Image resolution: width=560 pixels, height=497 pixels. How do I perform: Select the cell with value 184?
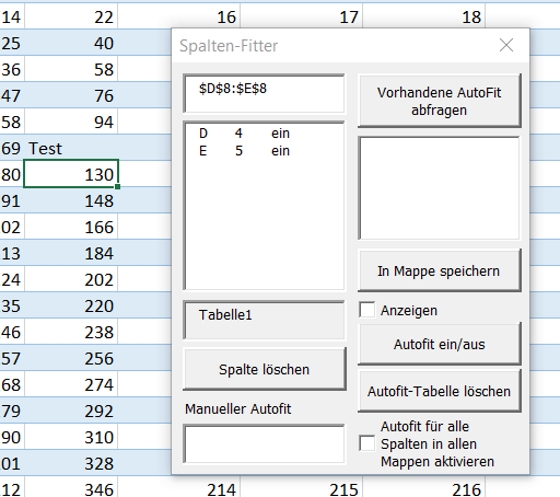tap(71, 253)
